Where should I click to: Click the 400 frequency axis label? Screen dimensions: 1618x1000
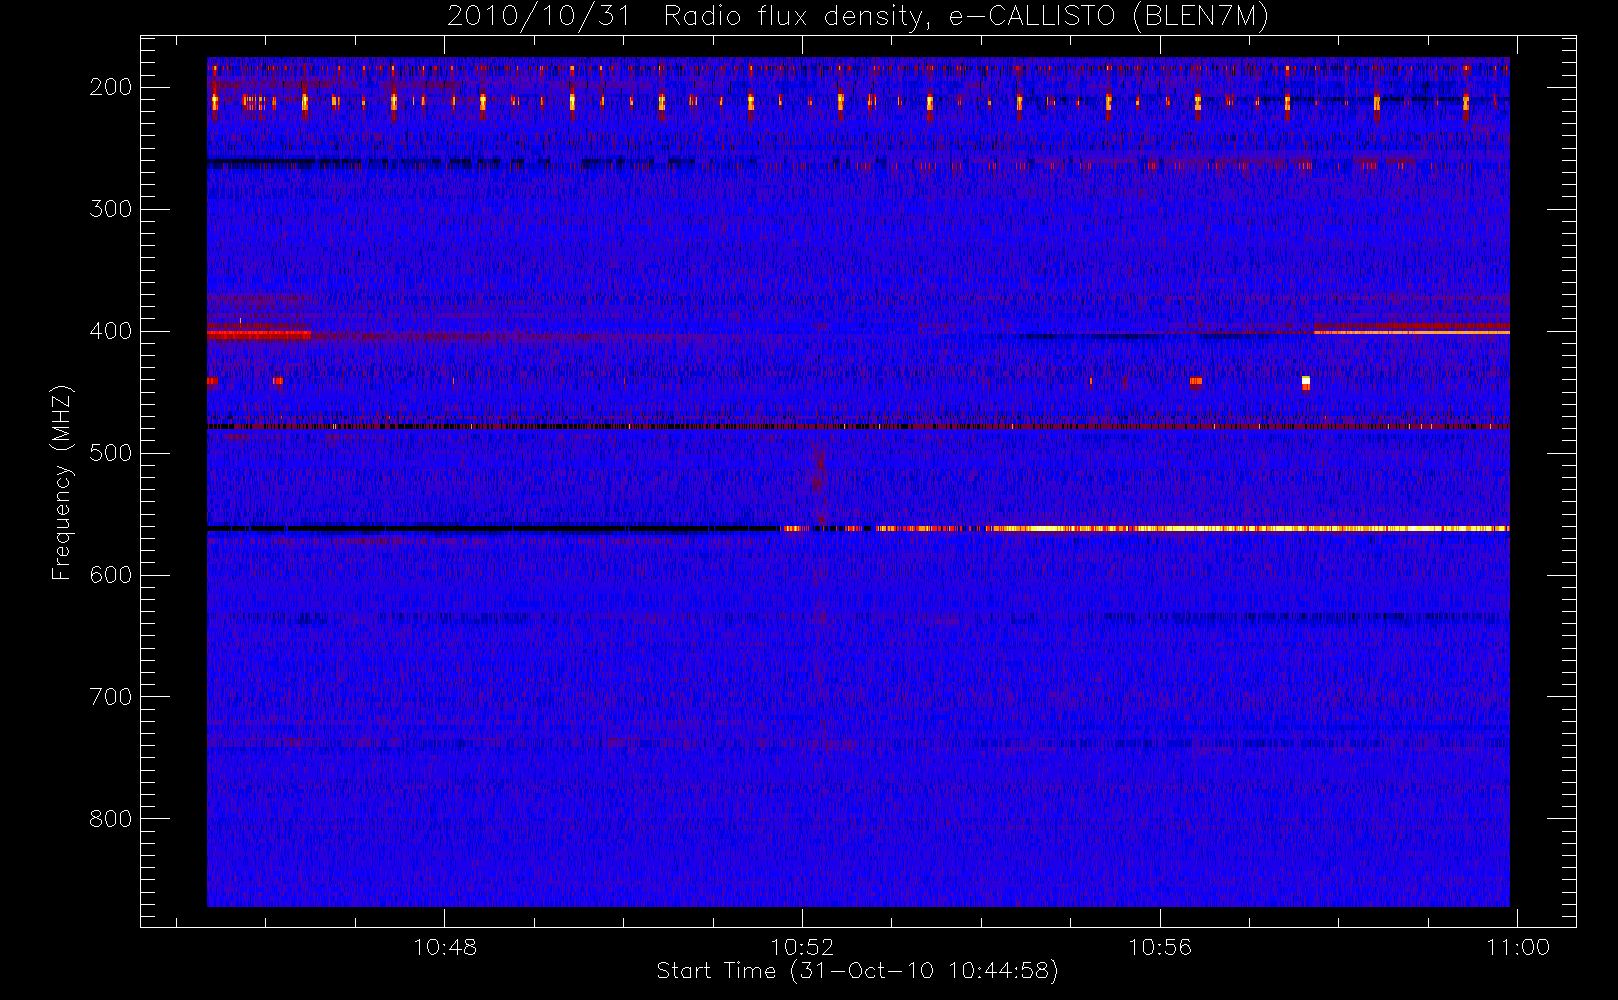110,331
